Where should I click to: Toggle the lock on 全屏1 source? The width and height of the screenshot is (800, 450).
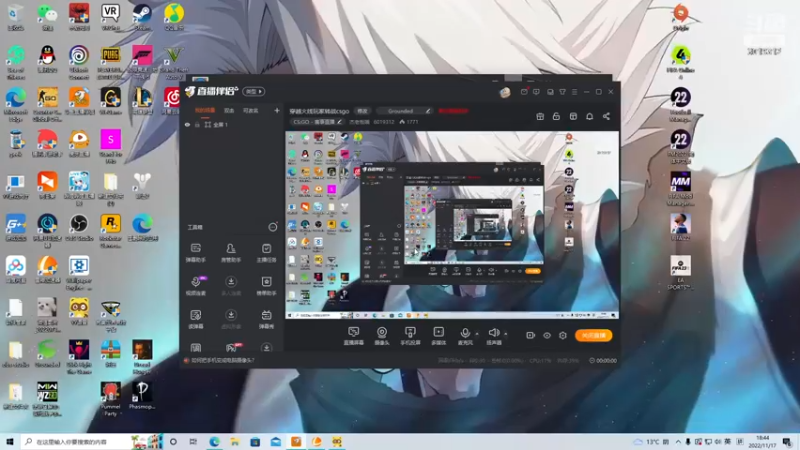[197, 124]
